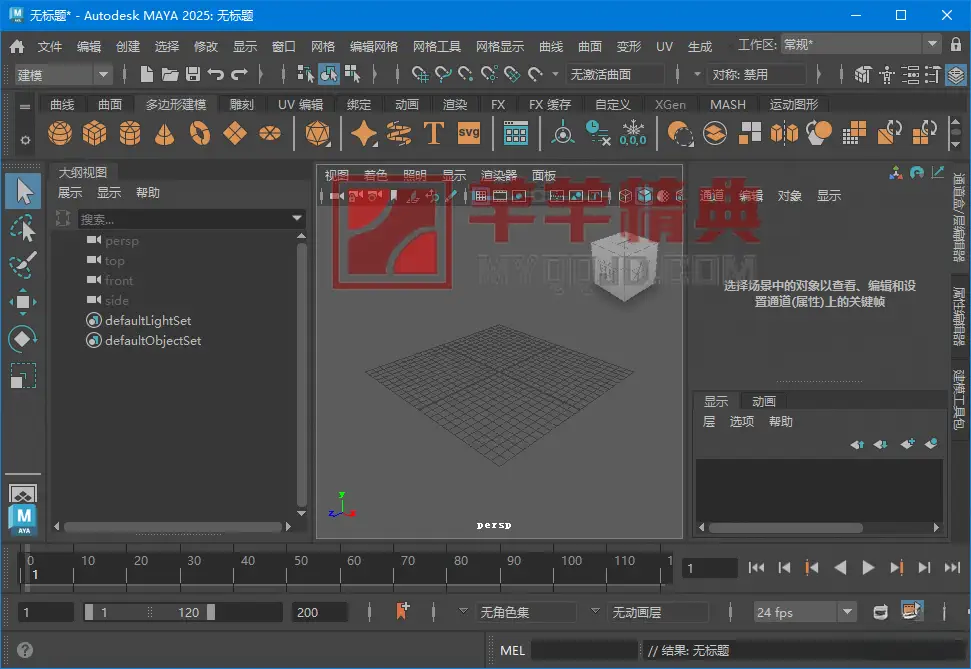Toggle select by component type mode

[353, 74]
